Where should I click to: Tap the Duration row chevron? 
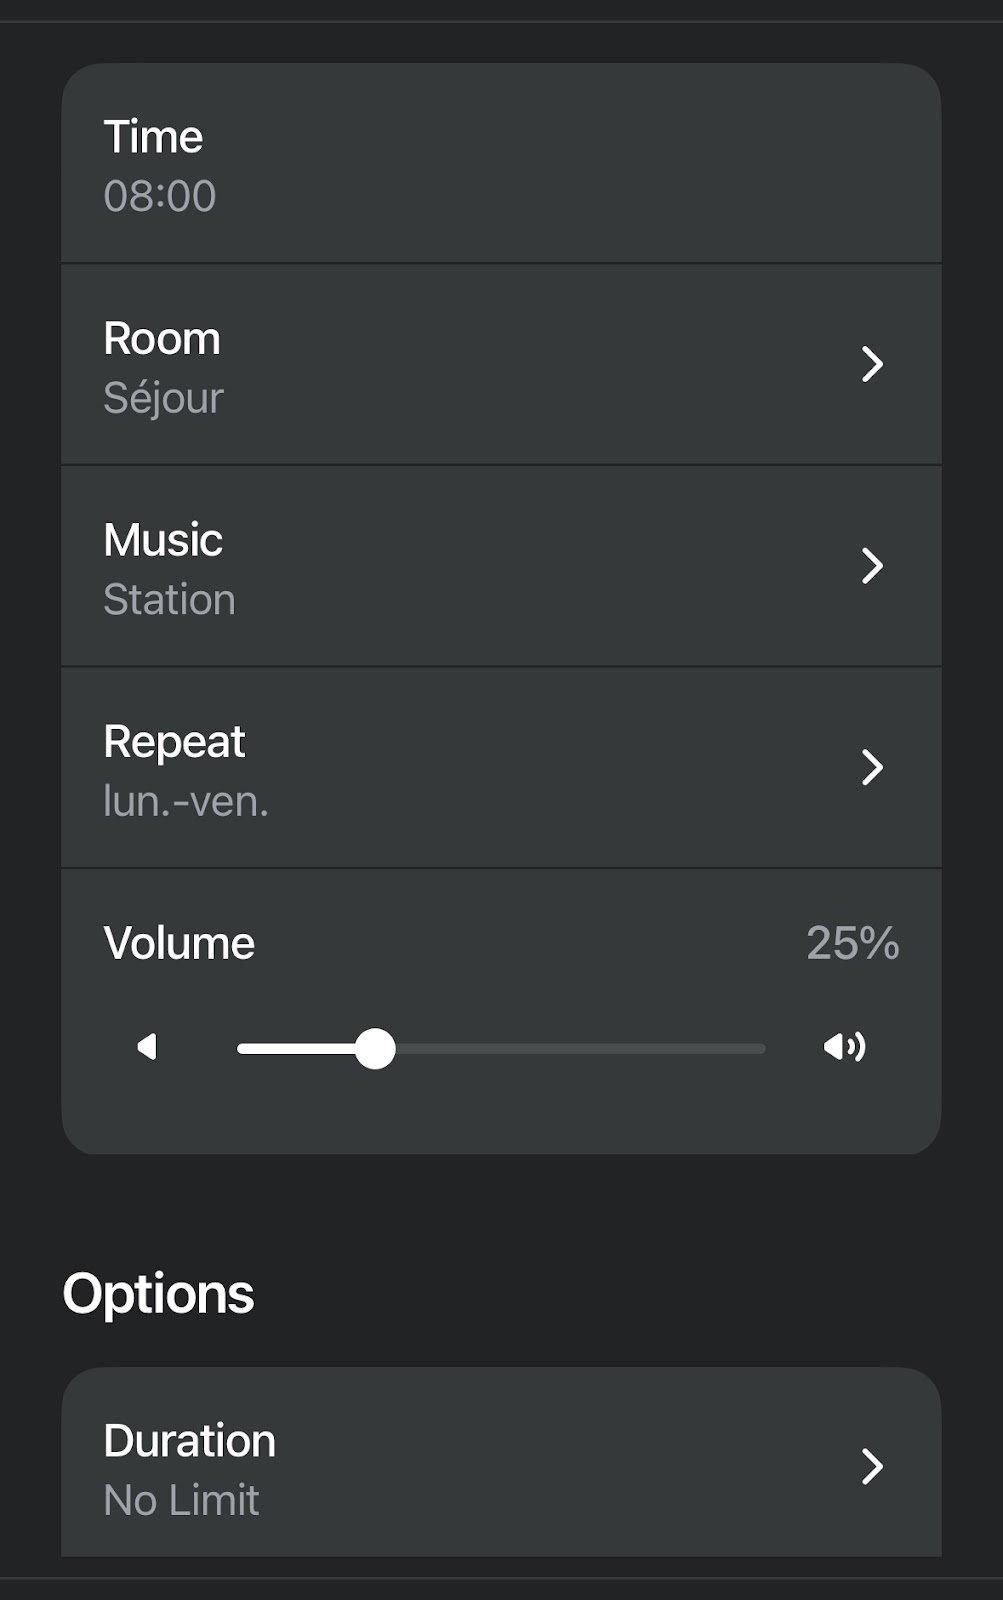(872, 1466)
